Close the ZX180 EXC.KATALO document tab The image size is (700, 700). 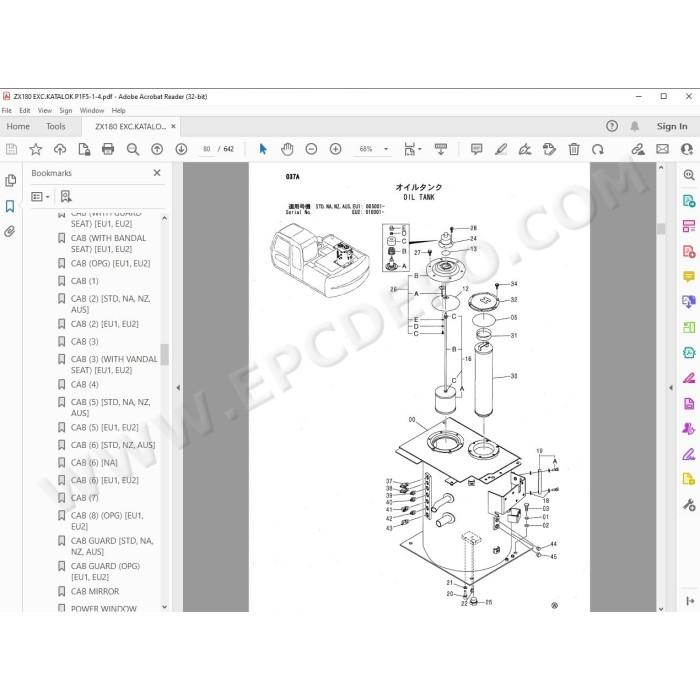point(173,126)
